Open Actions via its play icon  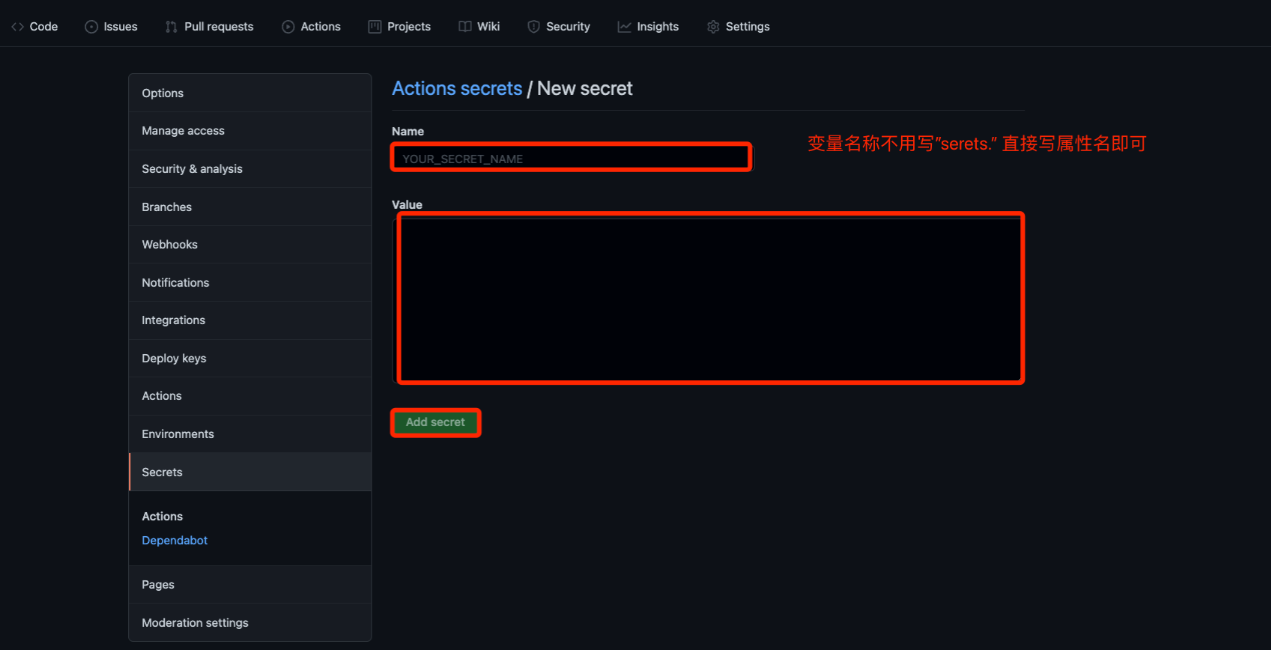287,26
